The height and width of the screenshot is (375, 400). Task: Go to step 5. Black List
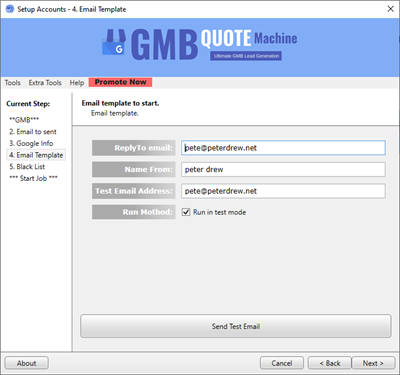(x=27, y=167)
